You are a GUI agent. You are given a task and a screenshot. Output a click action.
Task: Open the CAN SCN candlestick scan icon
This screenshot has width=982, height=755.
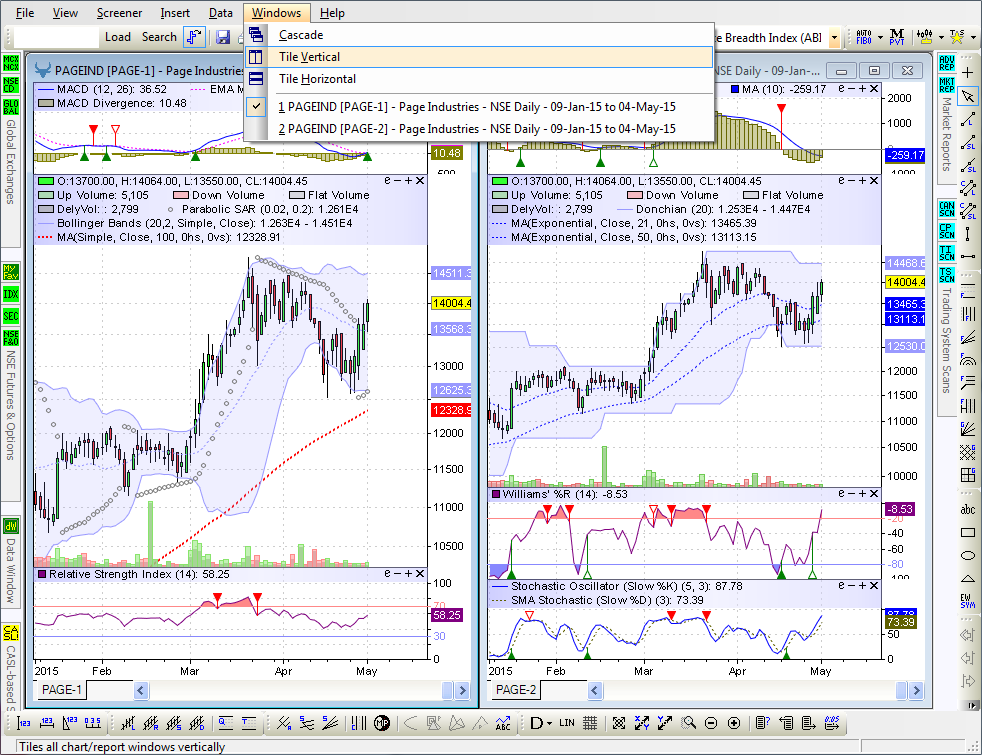point(946,209)
